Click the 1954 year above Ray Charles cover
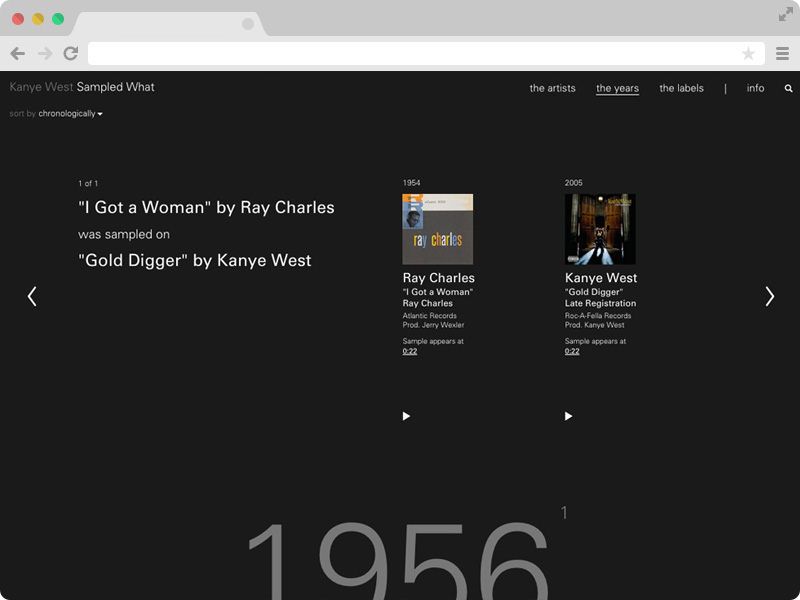 click(x=411, y=183)
